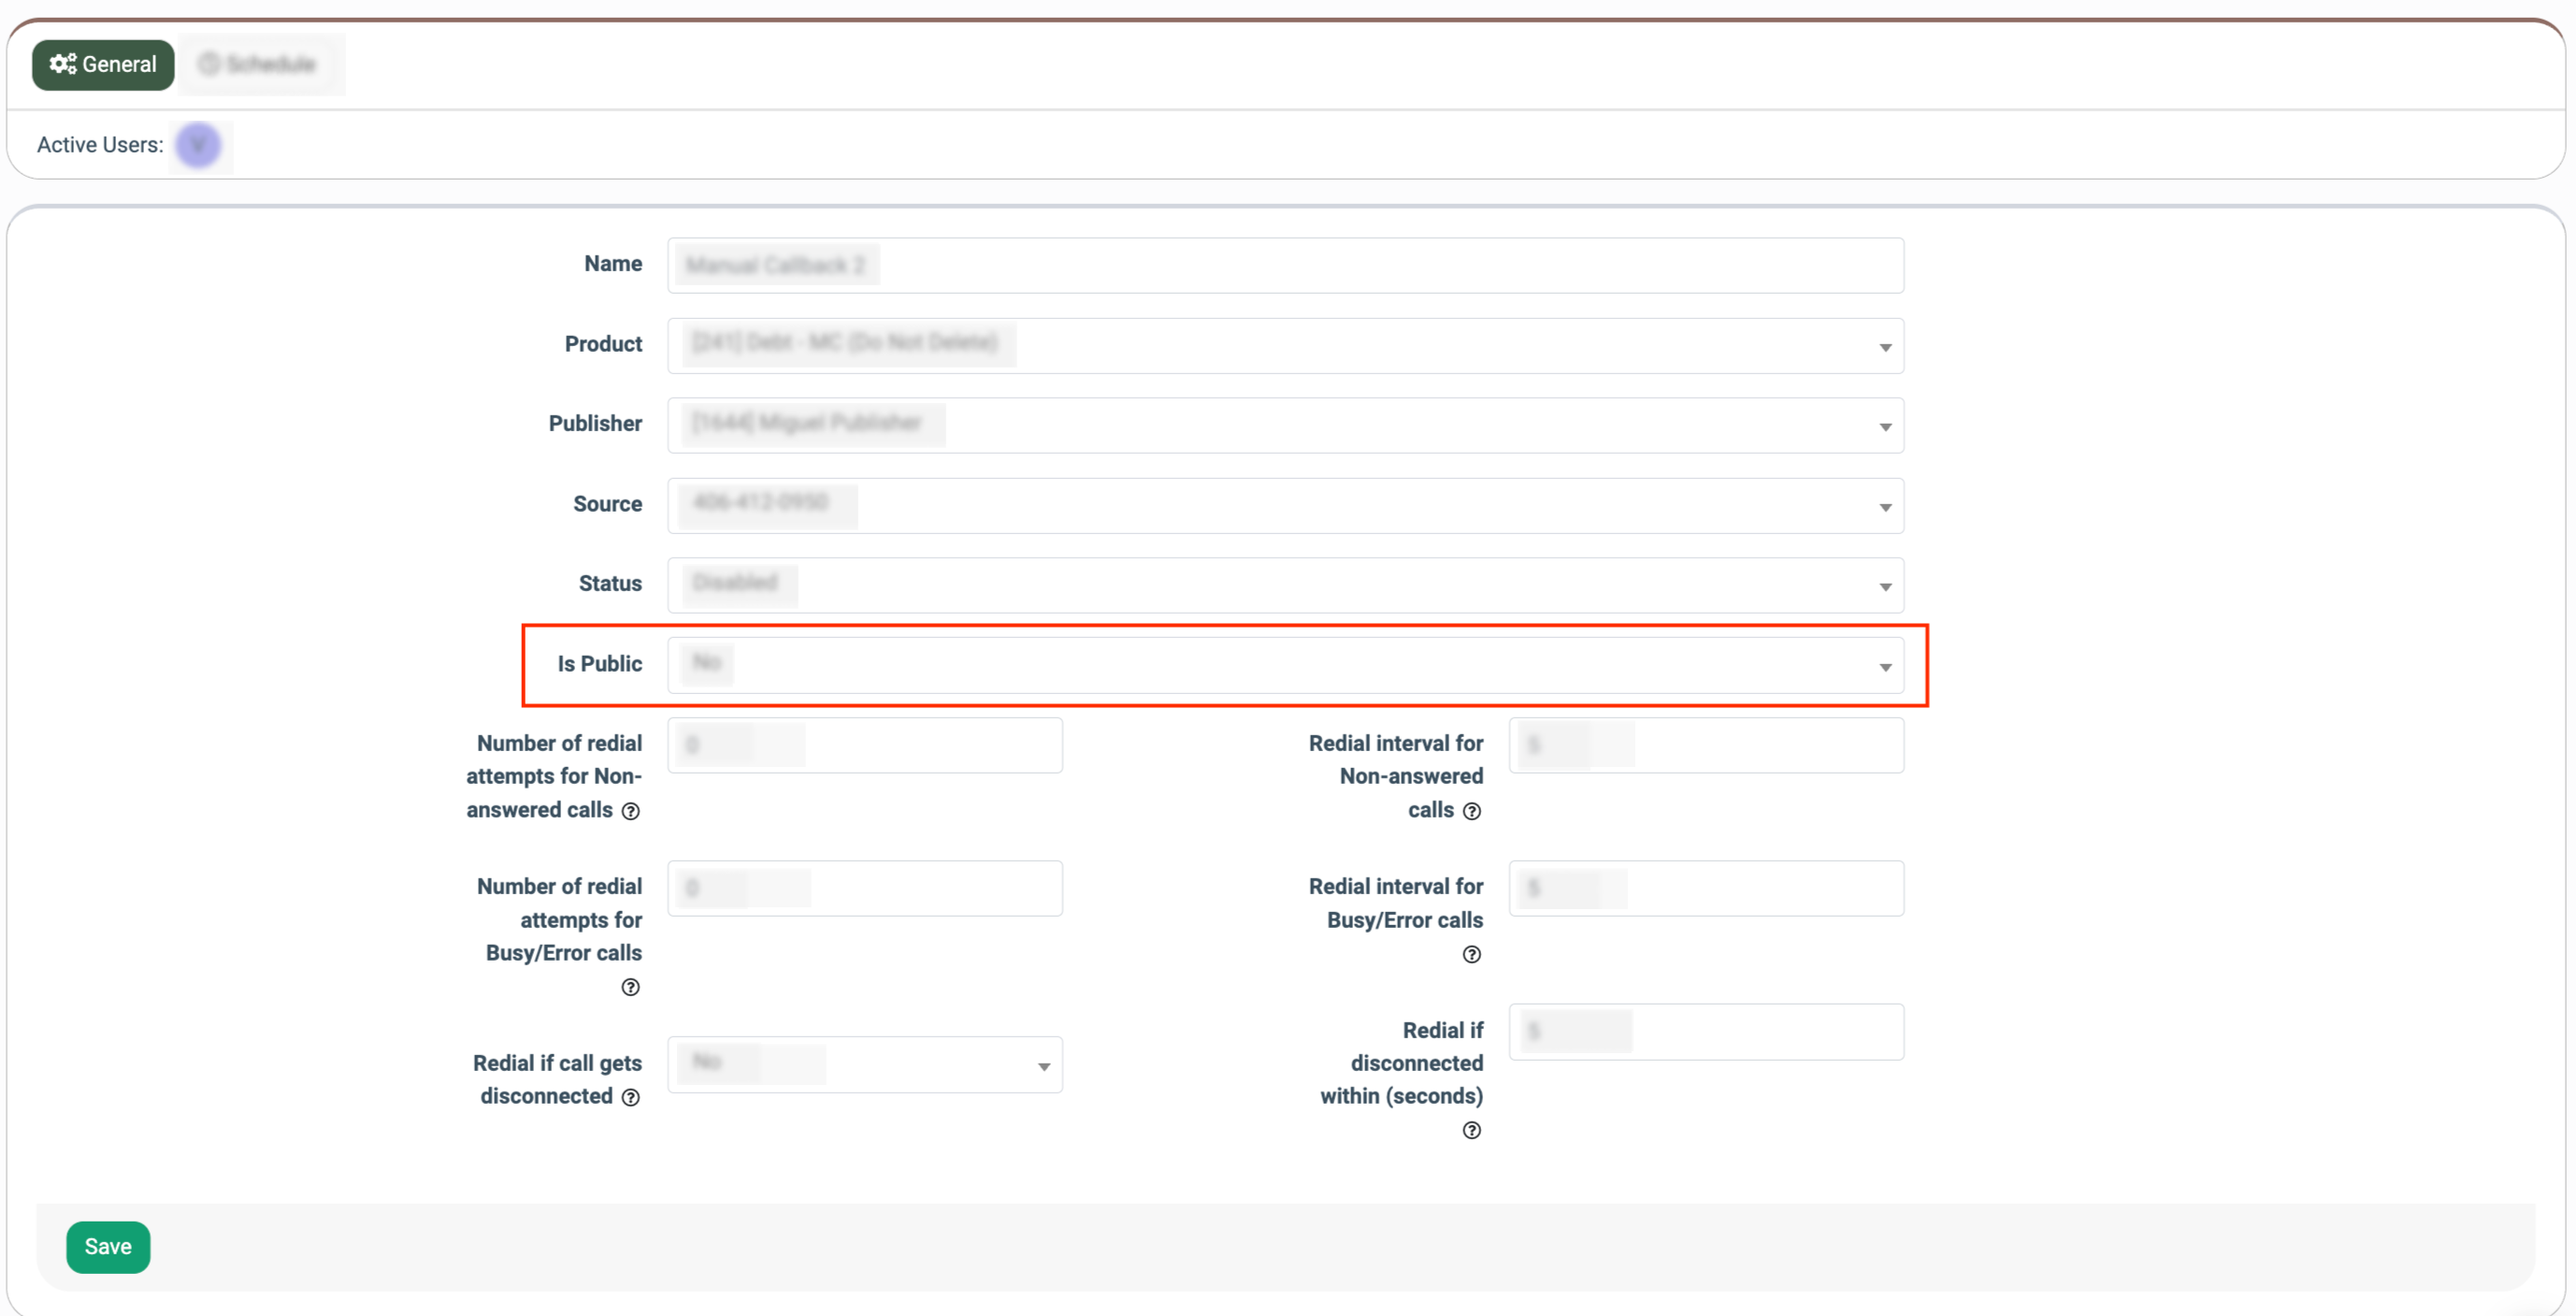This screenshot has height=1316, width=2576.
Task: Click the Busy/Error redial interval field
Action: 1705,889
